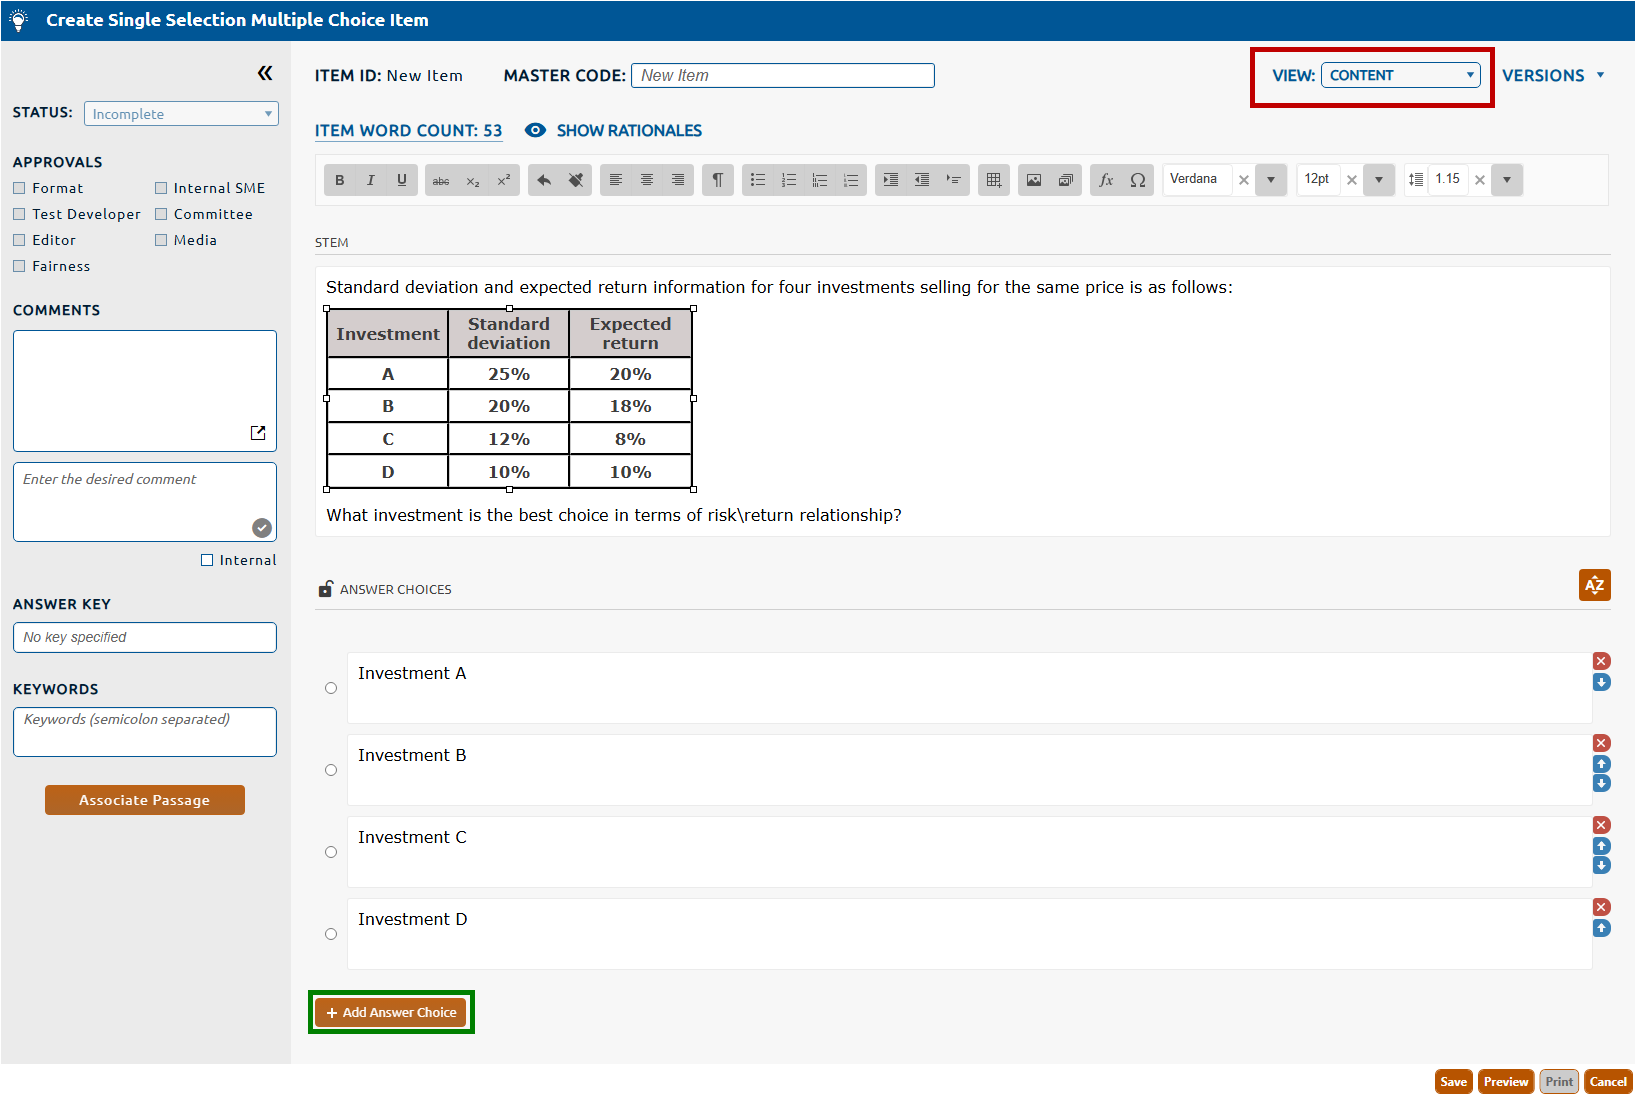Image resolution: width=1641 pixels, height=1099 pixels.
Task: Apply strikethrough formatting
Action: click(441, 180)
